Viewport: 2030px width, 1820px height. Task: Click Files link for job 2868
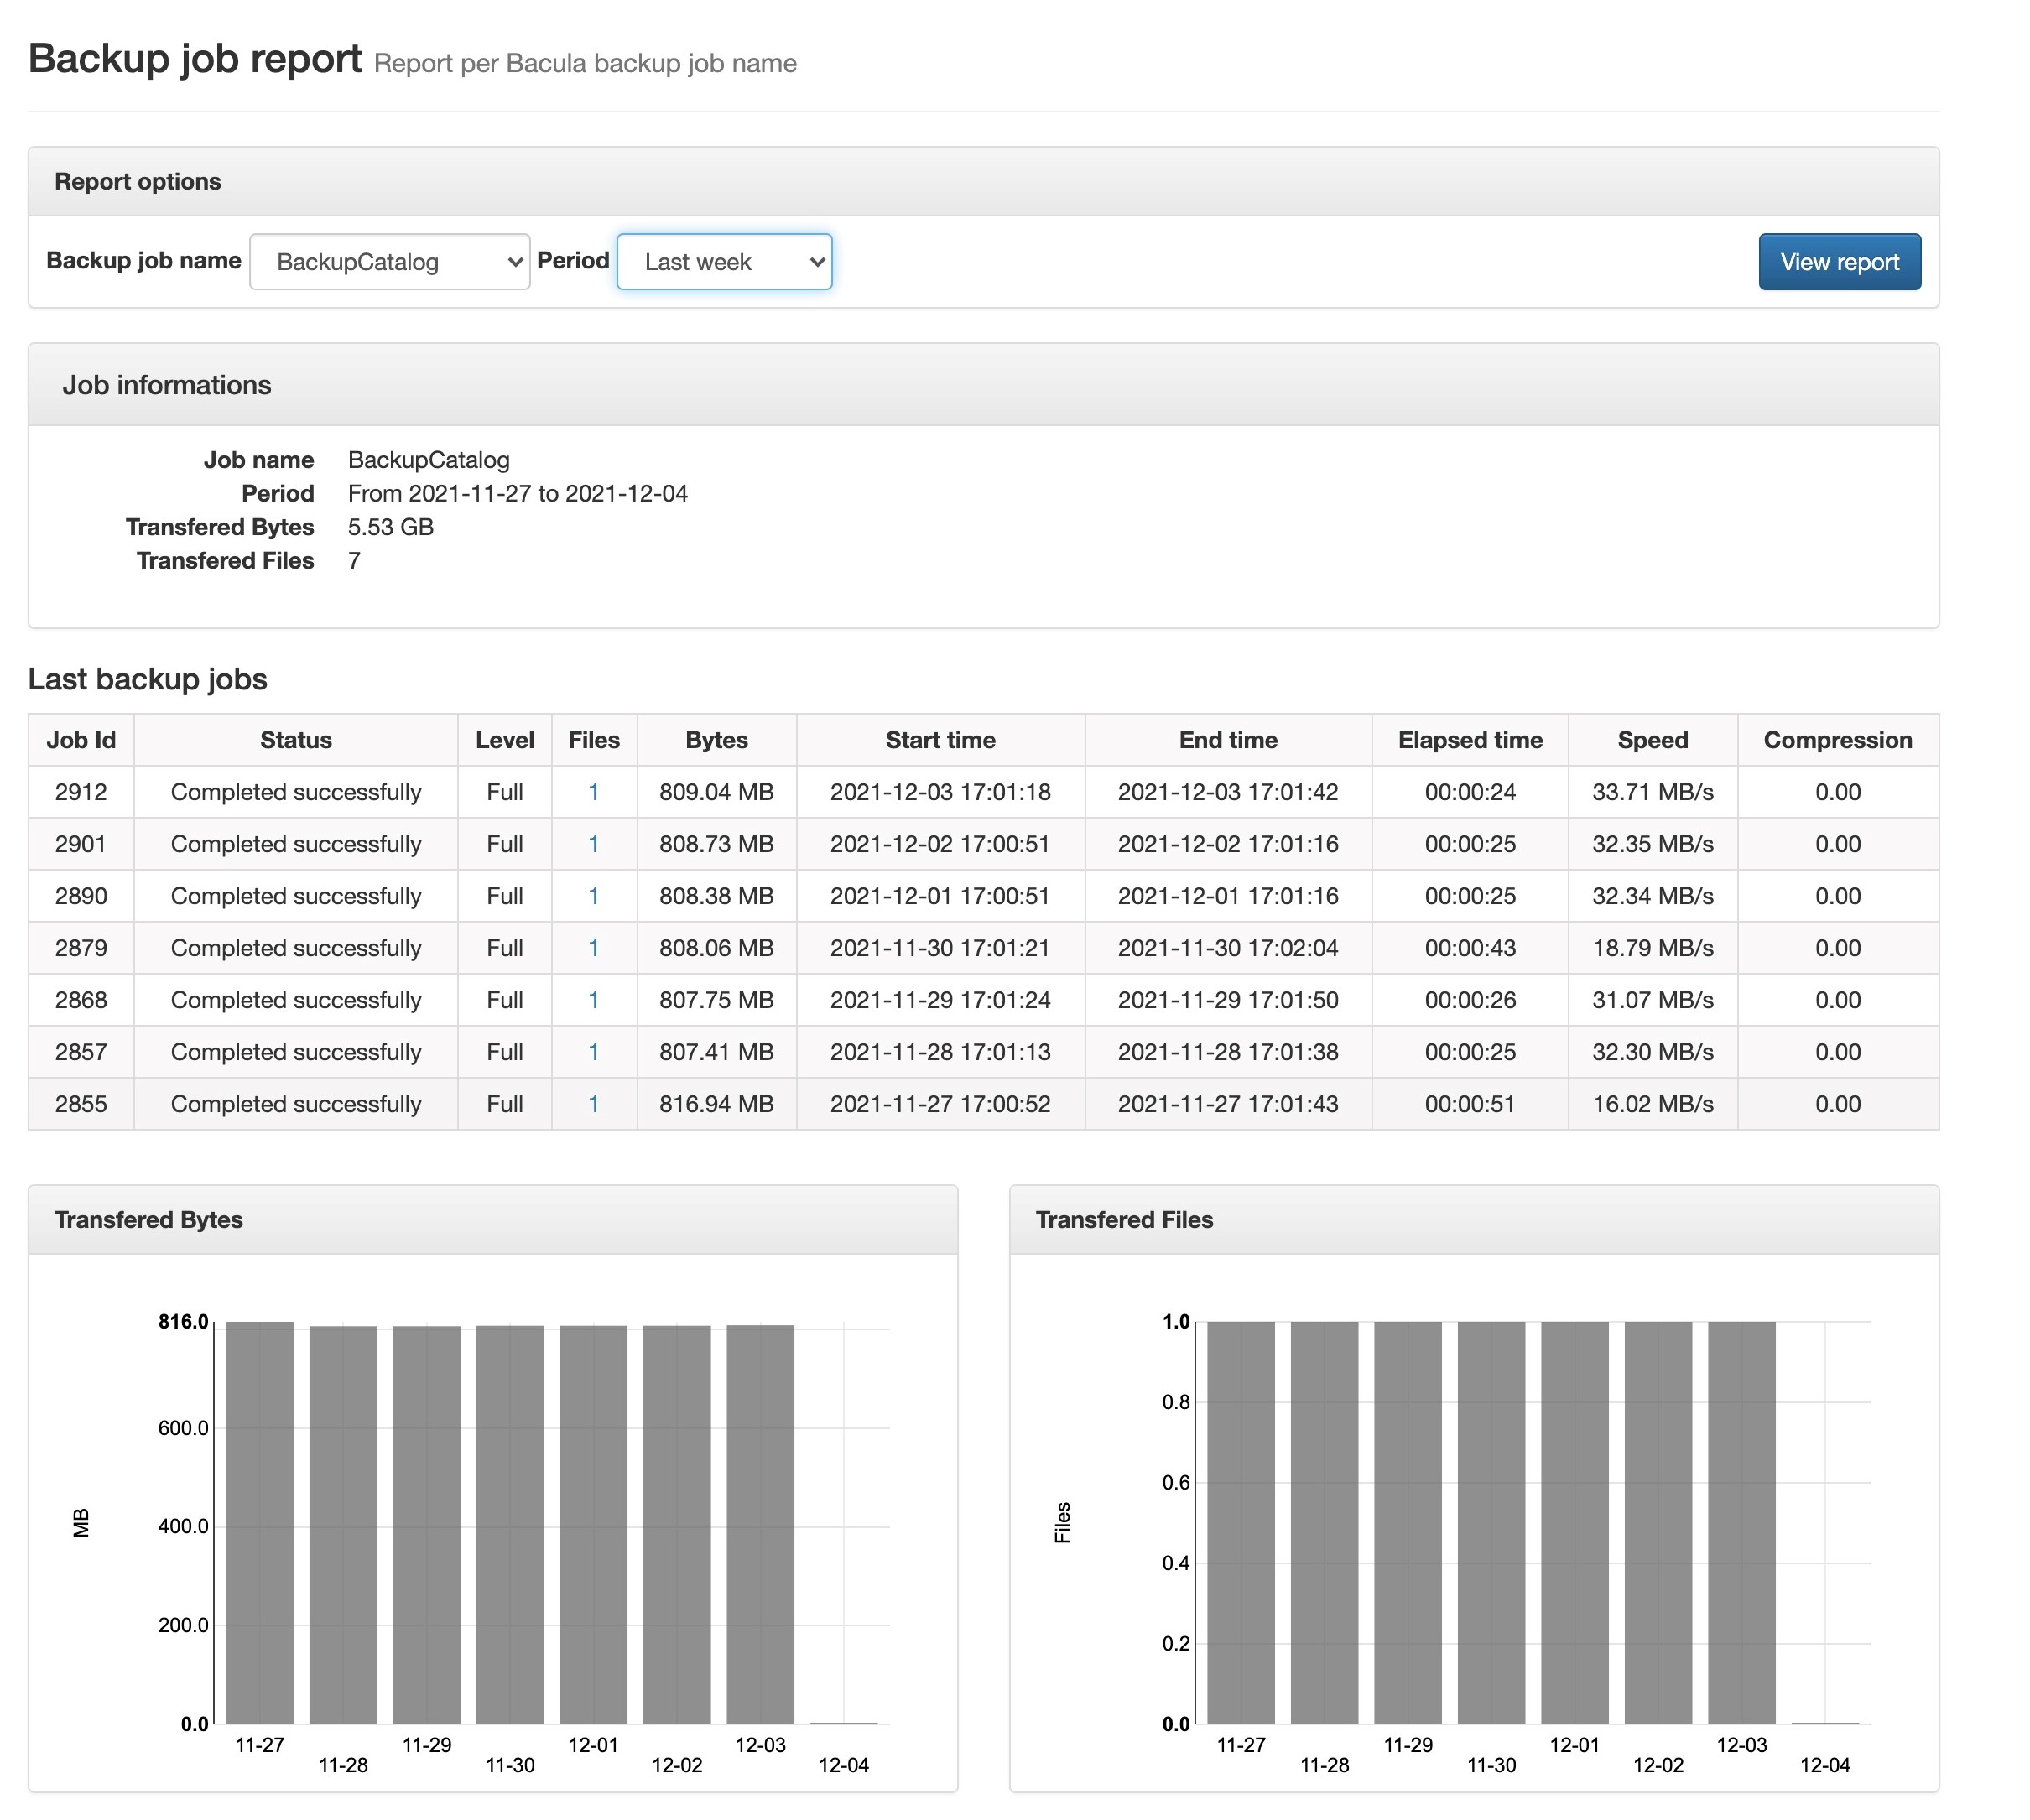[x=593, y=1000]
